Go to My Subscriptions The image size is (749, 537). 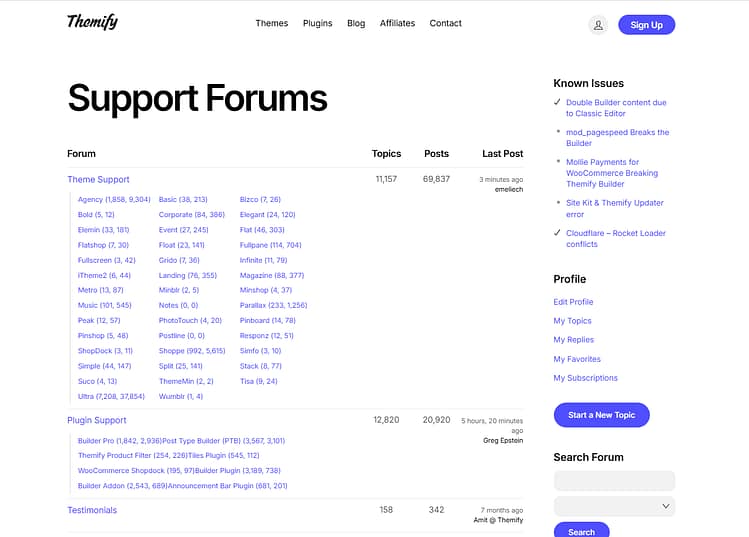pyautogui.click(x=585, y=378)
